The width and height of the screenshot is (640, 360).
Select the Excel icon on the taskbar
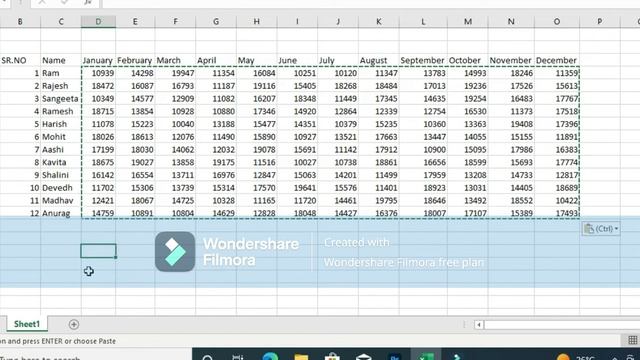click(426, 356)
